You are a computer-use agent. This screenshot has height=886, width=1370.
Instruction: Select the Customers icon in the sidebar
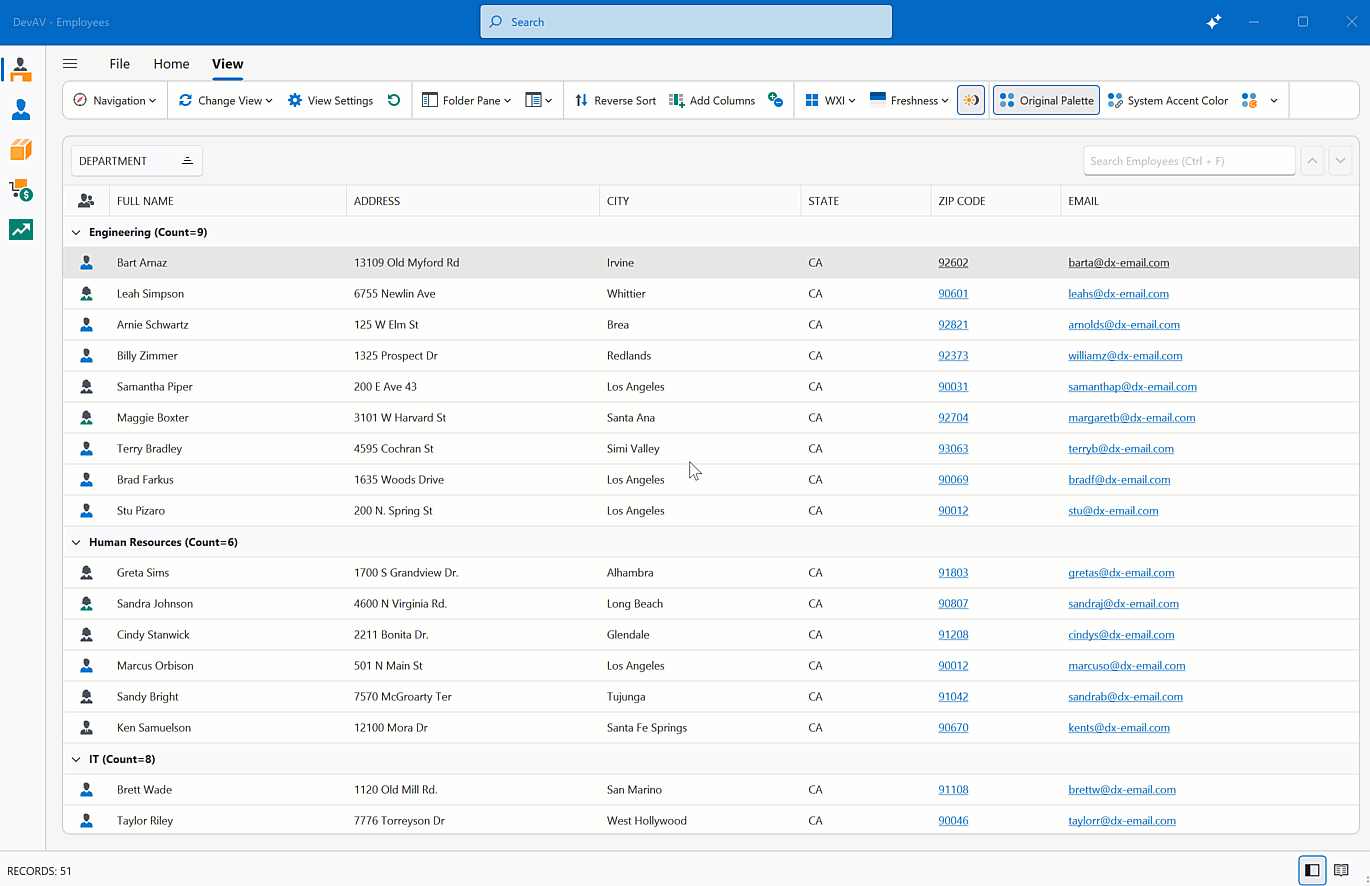(x=20, y=110)
